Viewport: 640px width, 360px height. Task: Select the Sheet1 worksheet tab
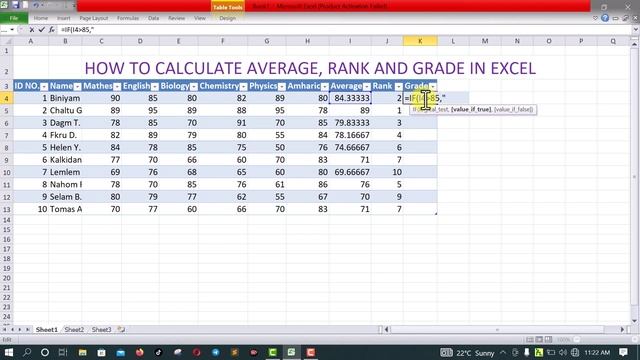[47, 329]
